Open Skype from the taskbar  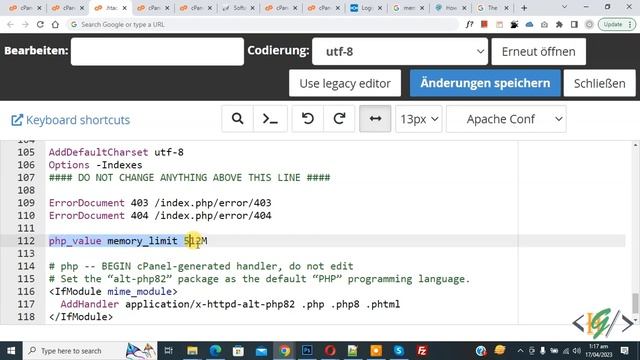pos(399,351)
